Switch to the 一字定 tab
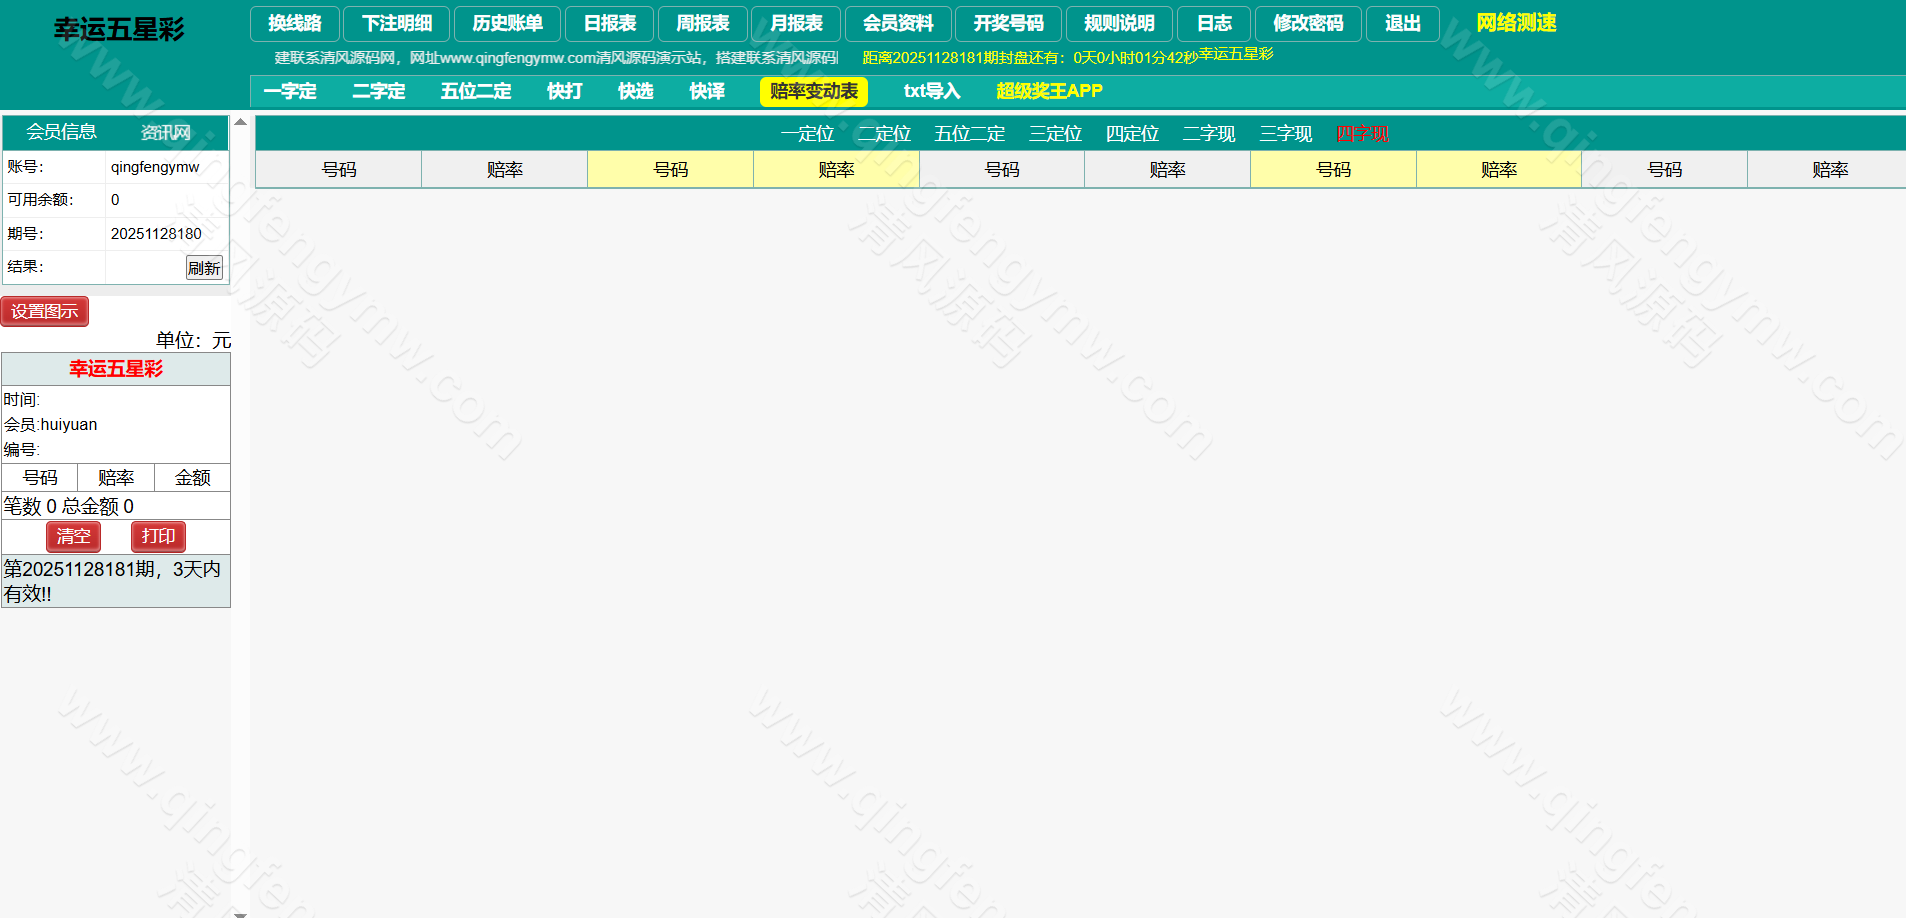The width and height of the screenshot is (1906, 918). pos(290,91)
